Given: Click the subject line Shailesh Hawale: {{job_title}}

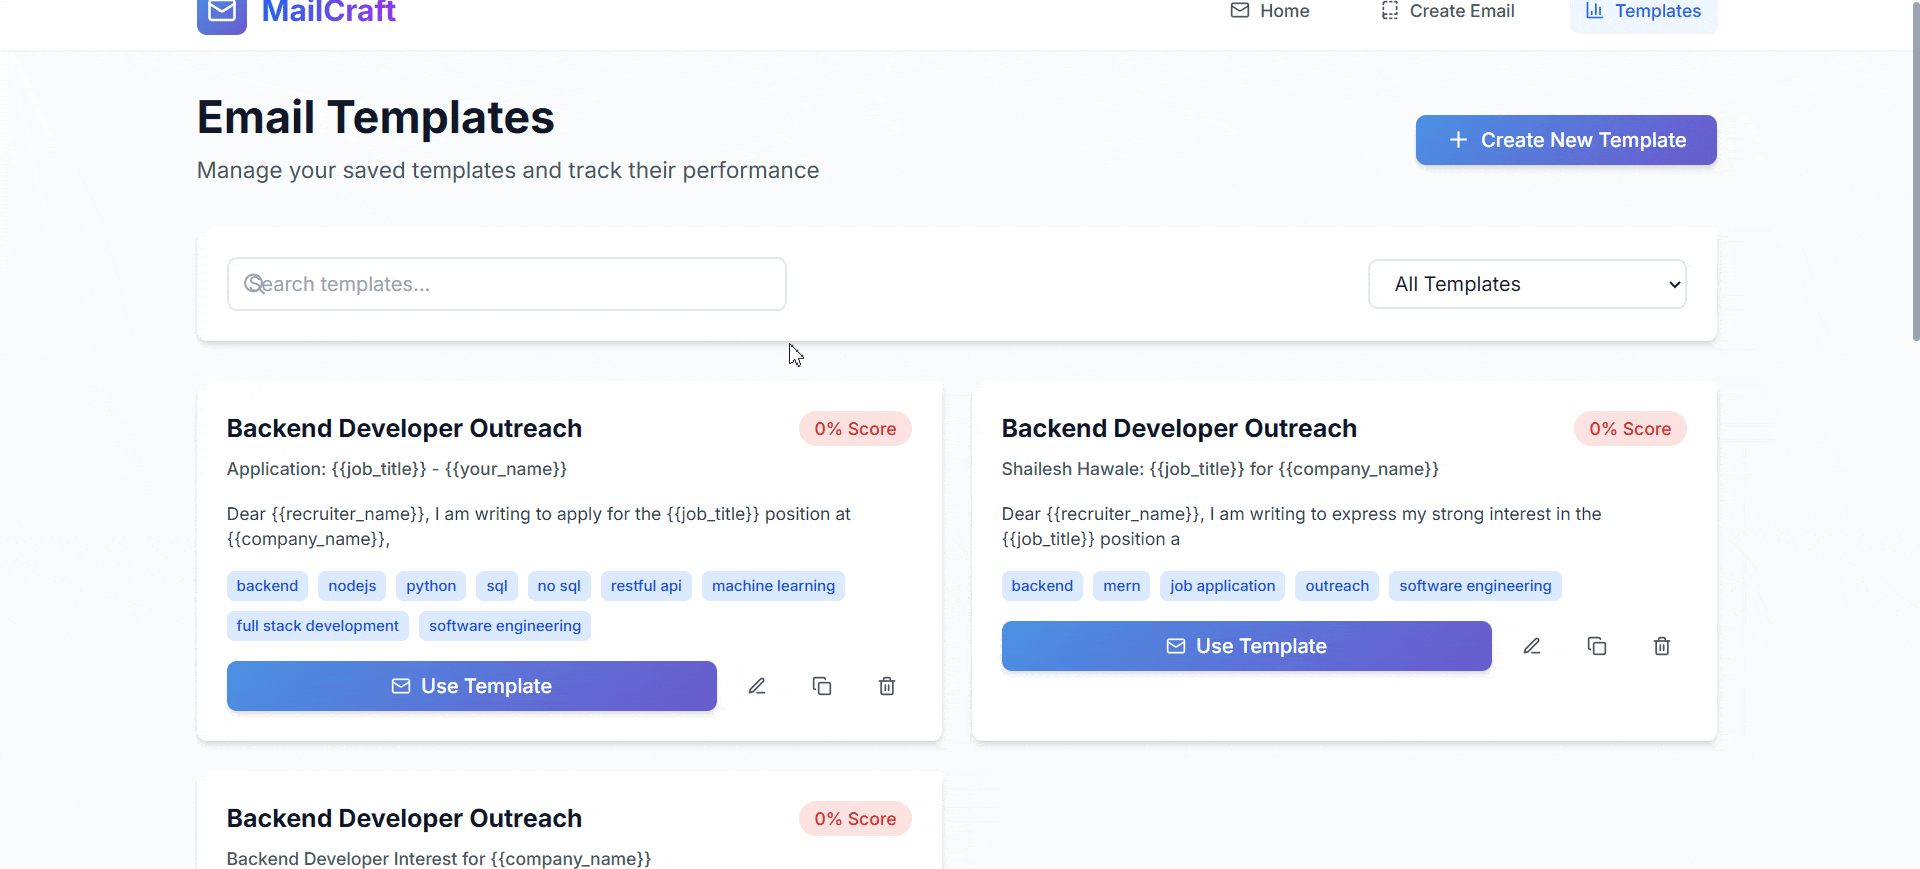Looking at the screenshot, I should point(1220,469).
